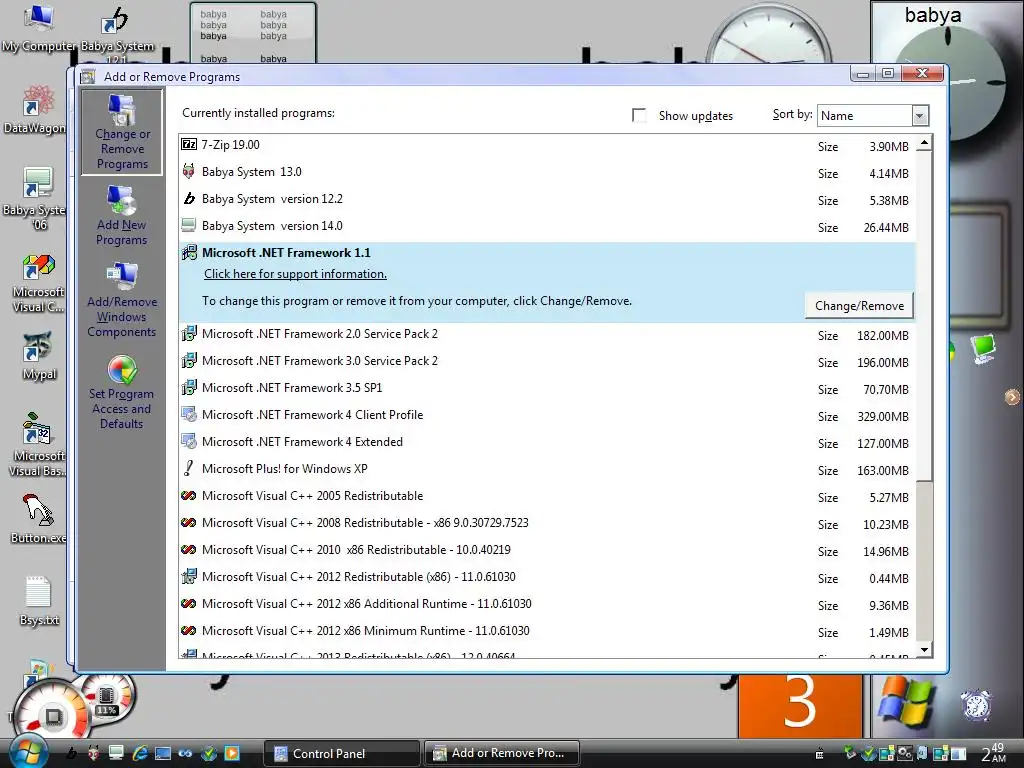Open DataWagon desktop shortcut
This screenshot has height=768, width=1024.
point(35,110)
